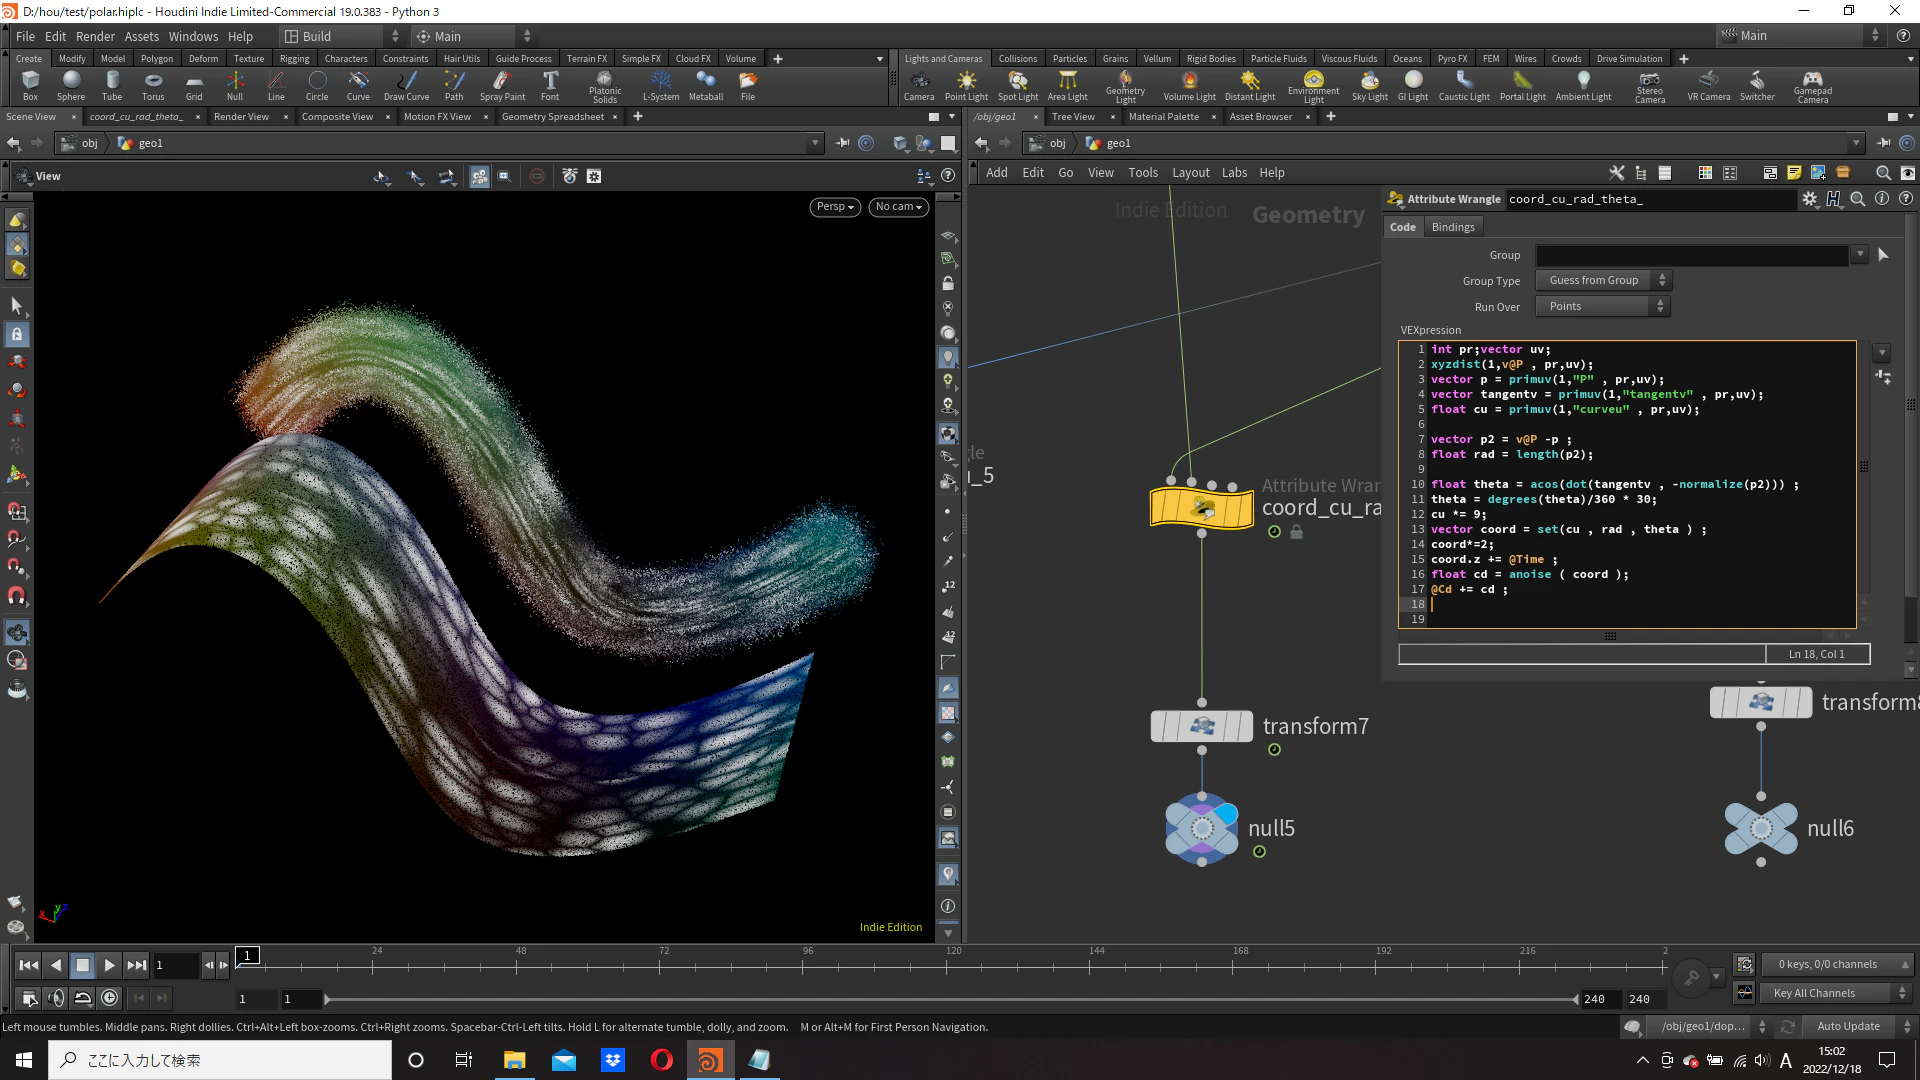
Task: Switch to the Bindings tab
Action: coord(1453,227)
